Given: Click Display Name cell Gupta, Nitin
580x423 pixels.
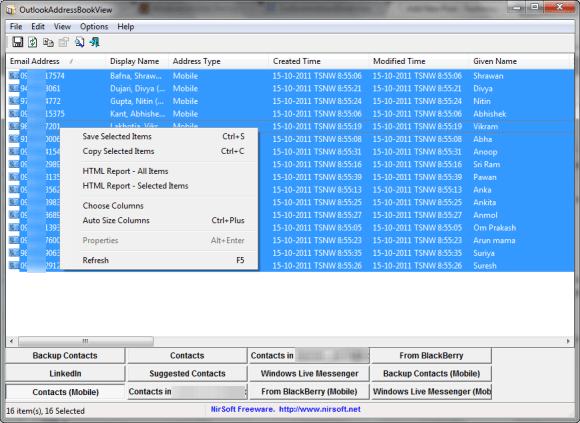Looking at the screenshot, I should pos(137,101).
